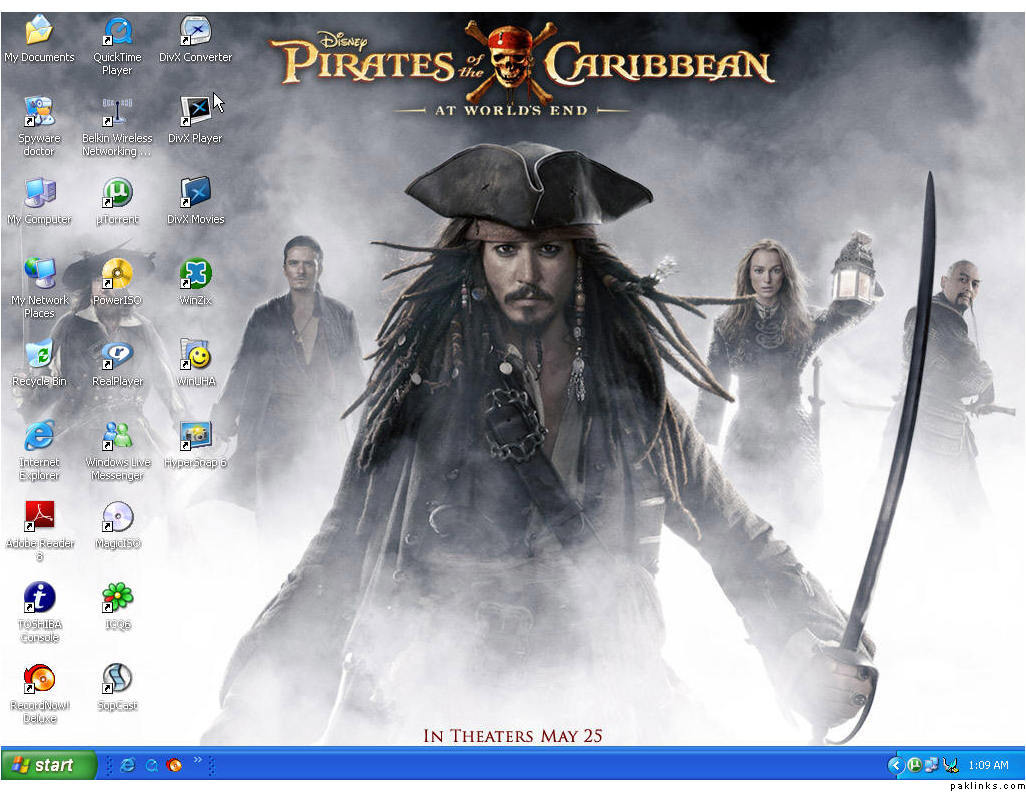The height and width of the screenshot is (792, 1026).
Task: Launch Internet Explorer from Quick Launch bar
Action: (127, 765)
